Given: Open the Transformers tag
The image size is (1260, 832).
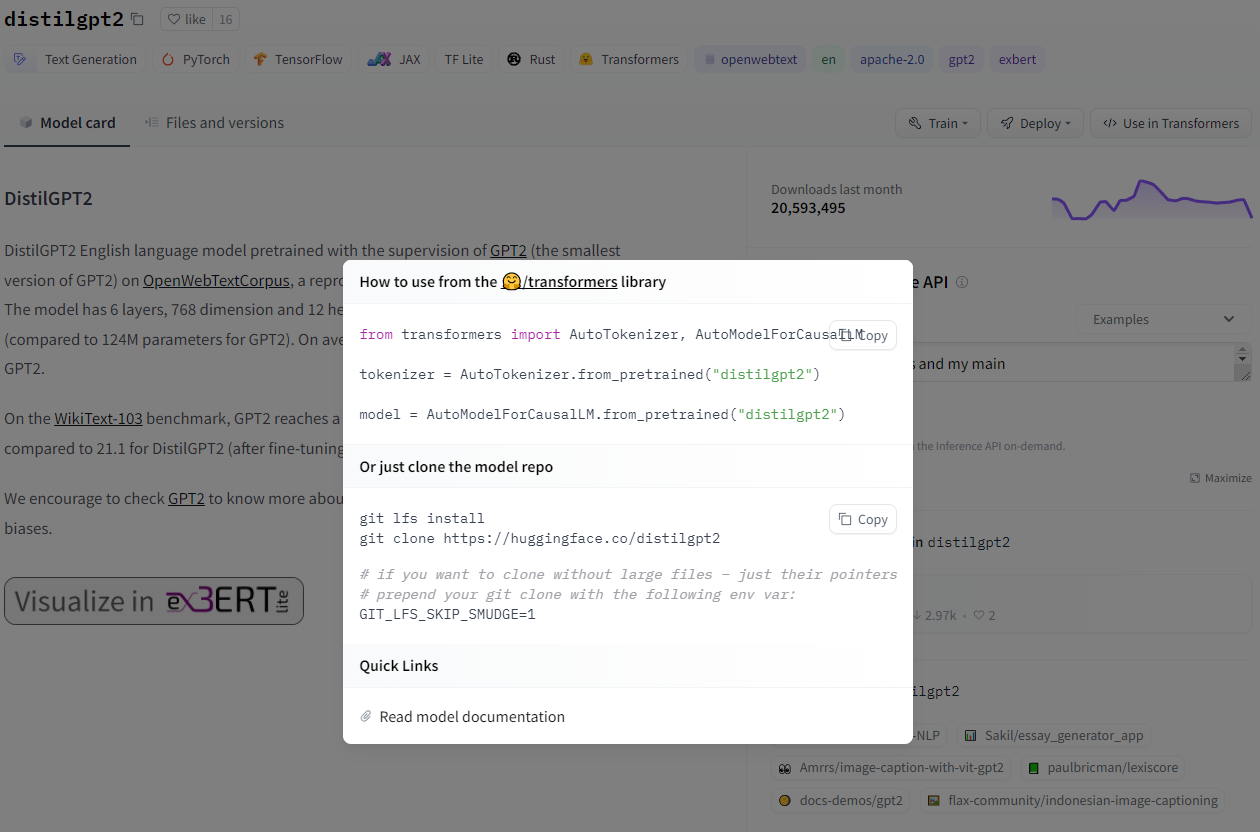Looking at the screenshot, I should point(629,59).
